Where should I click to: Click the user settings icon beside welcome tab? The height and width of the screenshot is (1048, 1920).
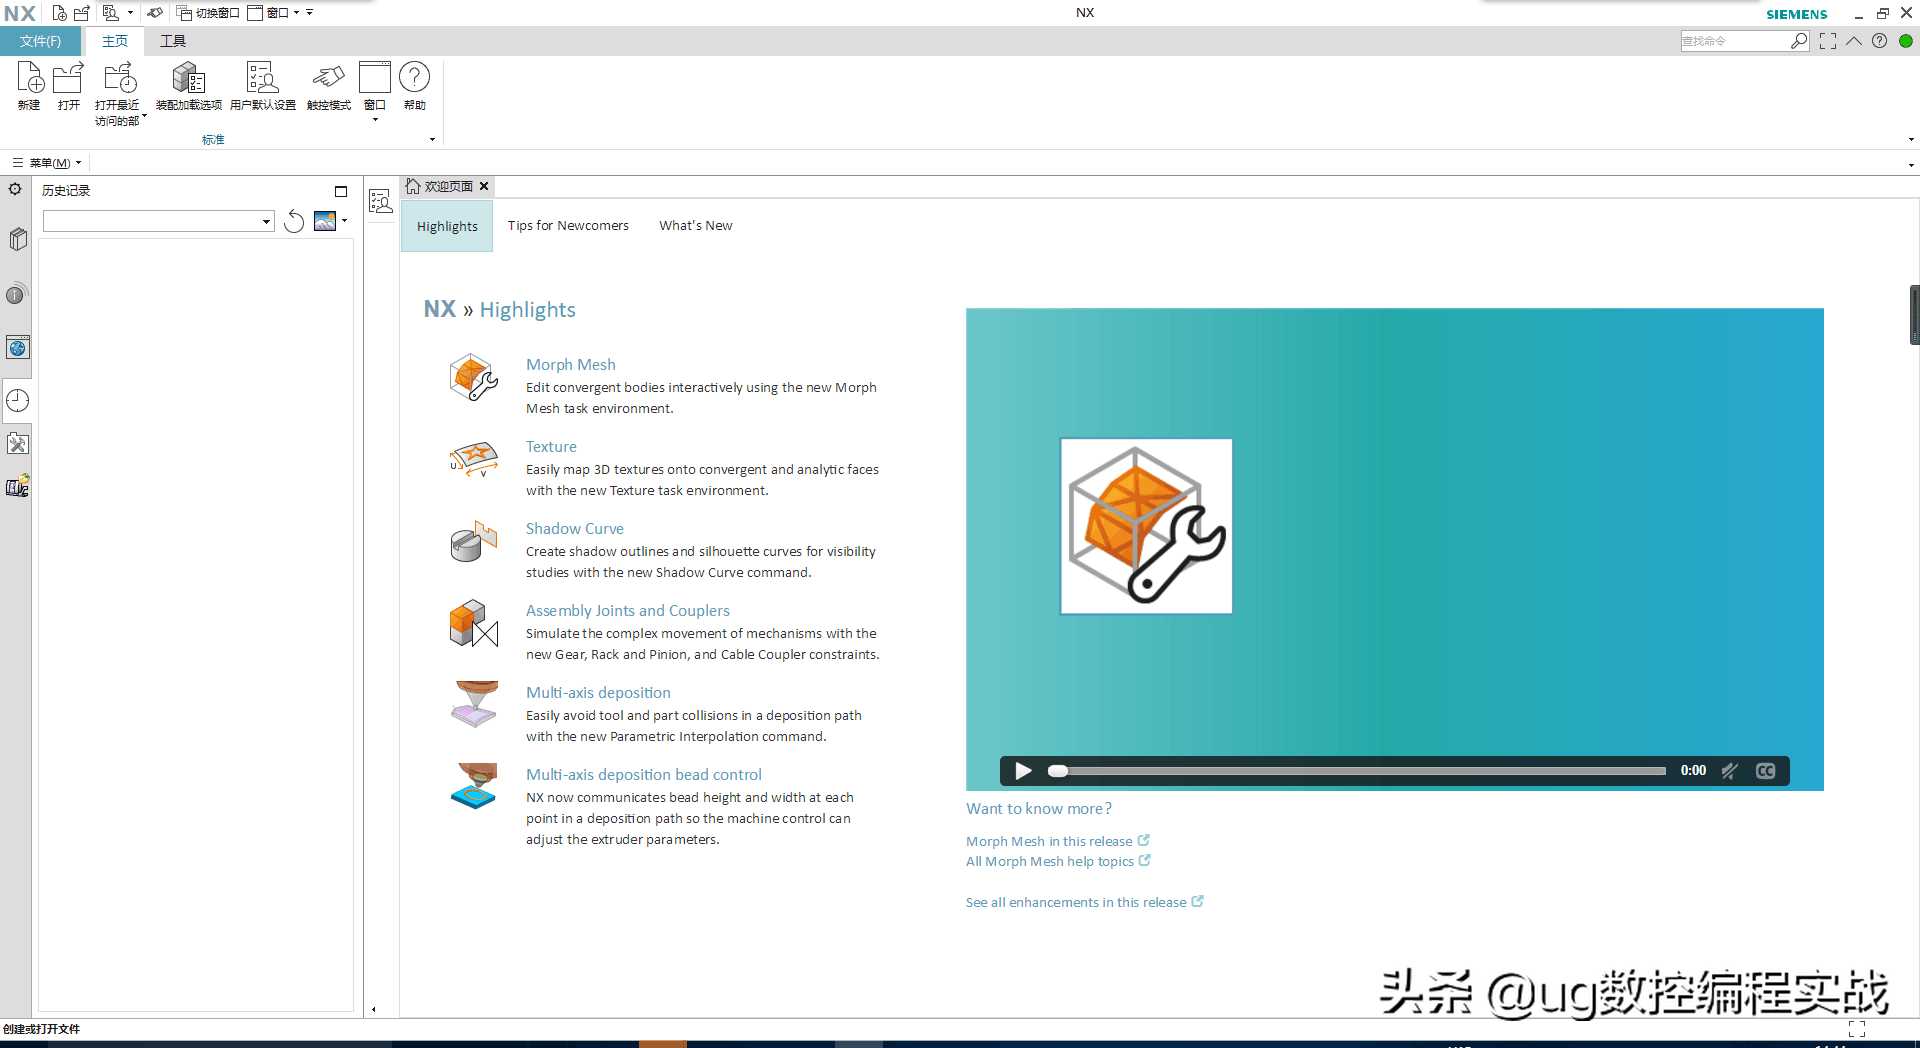381,201
